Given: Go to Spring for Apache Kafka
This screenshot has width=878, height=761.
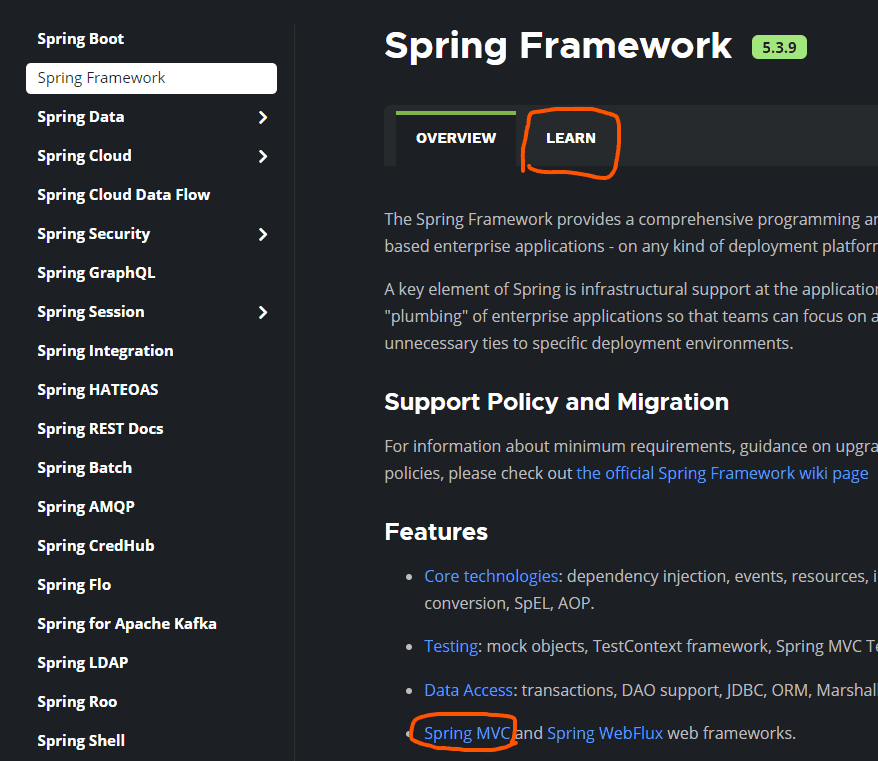Looking at the screenshot, I should (127, 624).
